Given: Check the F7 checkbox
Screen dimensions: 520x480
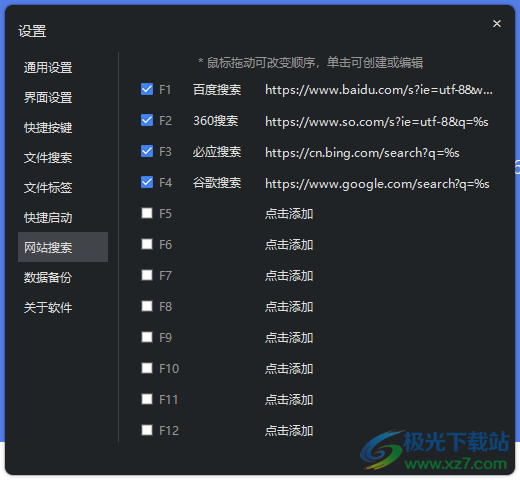Looking at the screenshot, I should click(x=147, y=275).
